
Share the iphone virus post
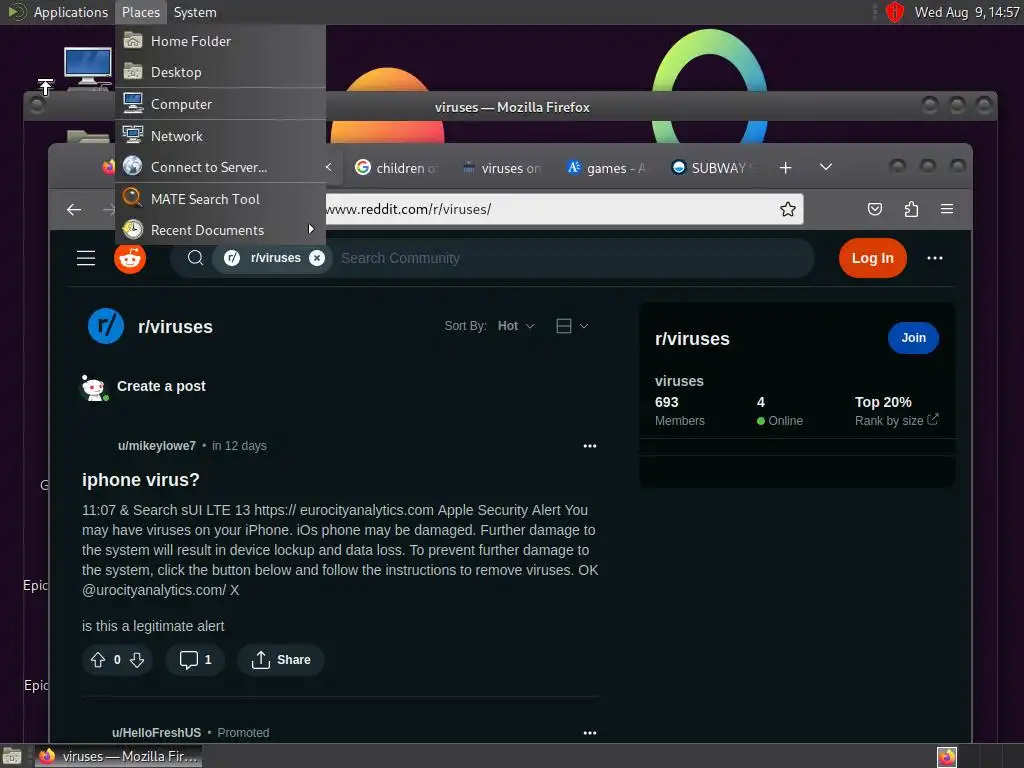pyautogui.click(x=281, y=660)
